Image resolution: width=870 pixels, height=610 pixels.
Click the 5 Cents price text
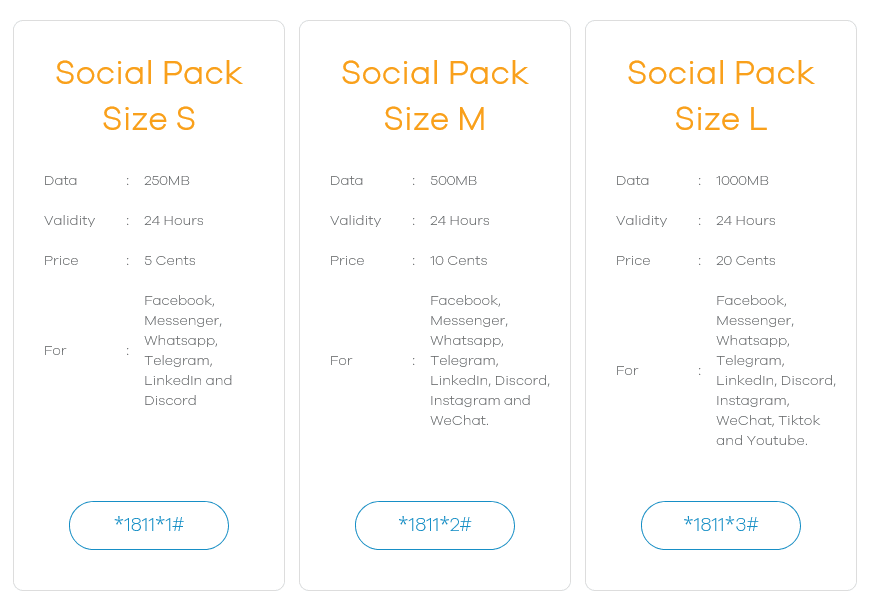coord(170,261)
